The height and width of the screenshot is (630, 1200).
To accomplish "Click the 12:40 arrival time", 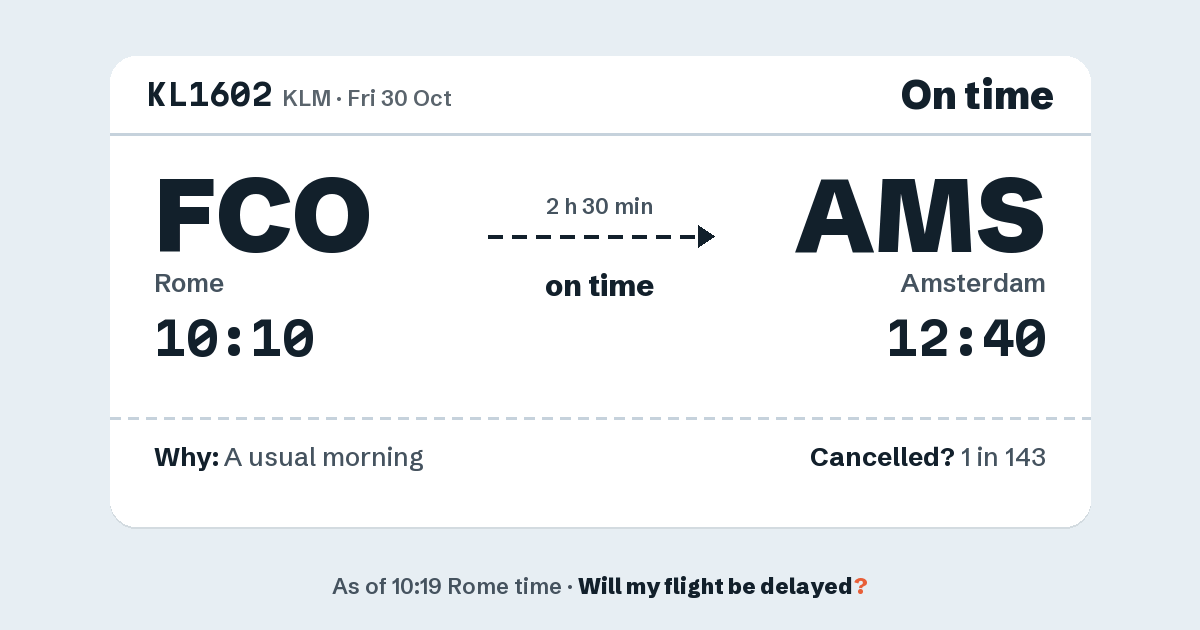I will pyautogui.click(x=966, y=339).
